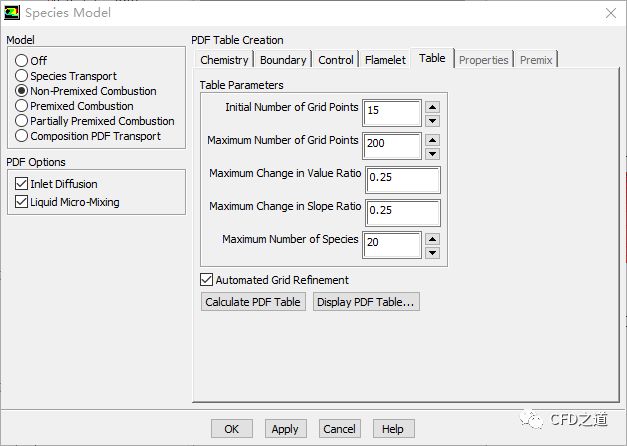The image size is (627, 446).
Task: Click the Maximum Change in Value Ratio field
Action: 403,180
